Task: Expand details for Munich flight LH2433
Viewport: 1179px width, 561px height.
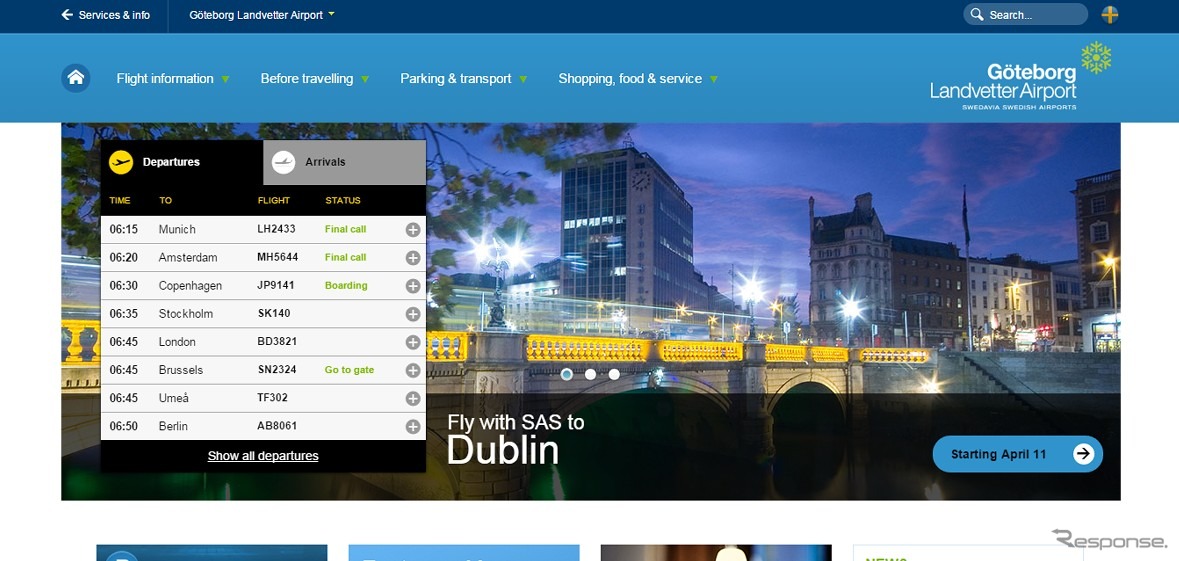Action: pos(413,229)
